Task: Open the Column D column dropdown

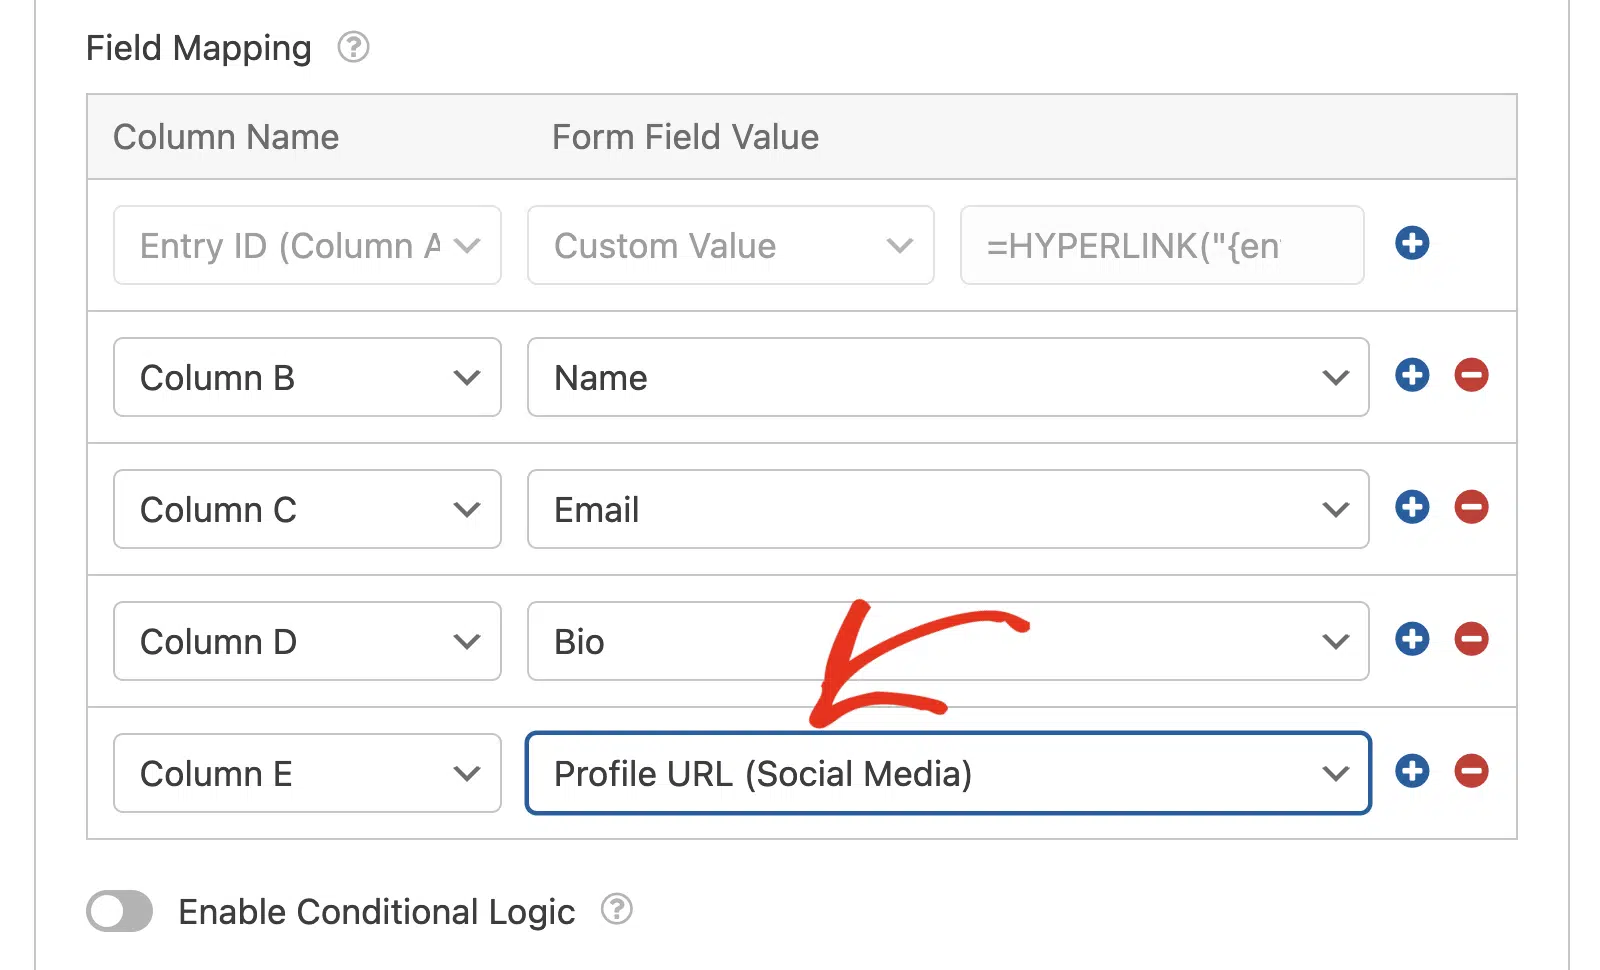Action: [x=307, y=641]
